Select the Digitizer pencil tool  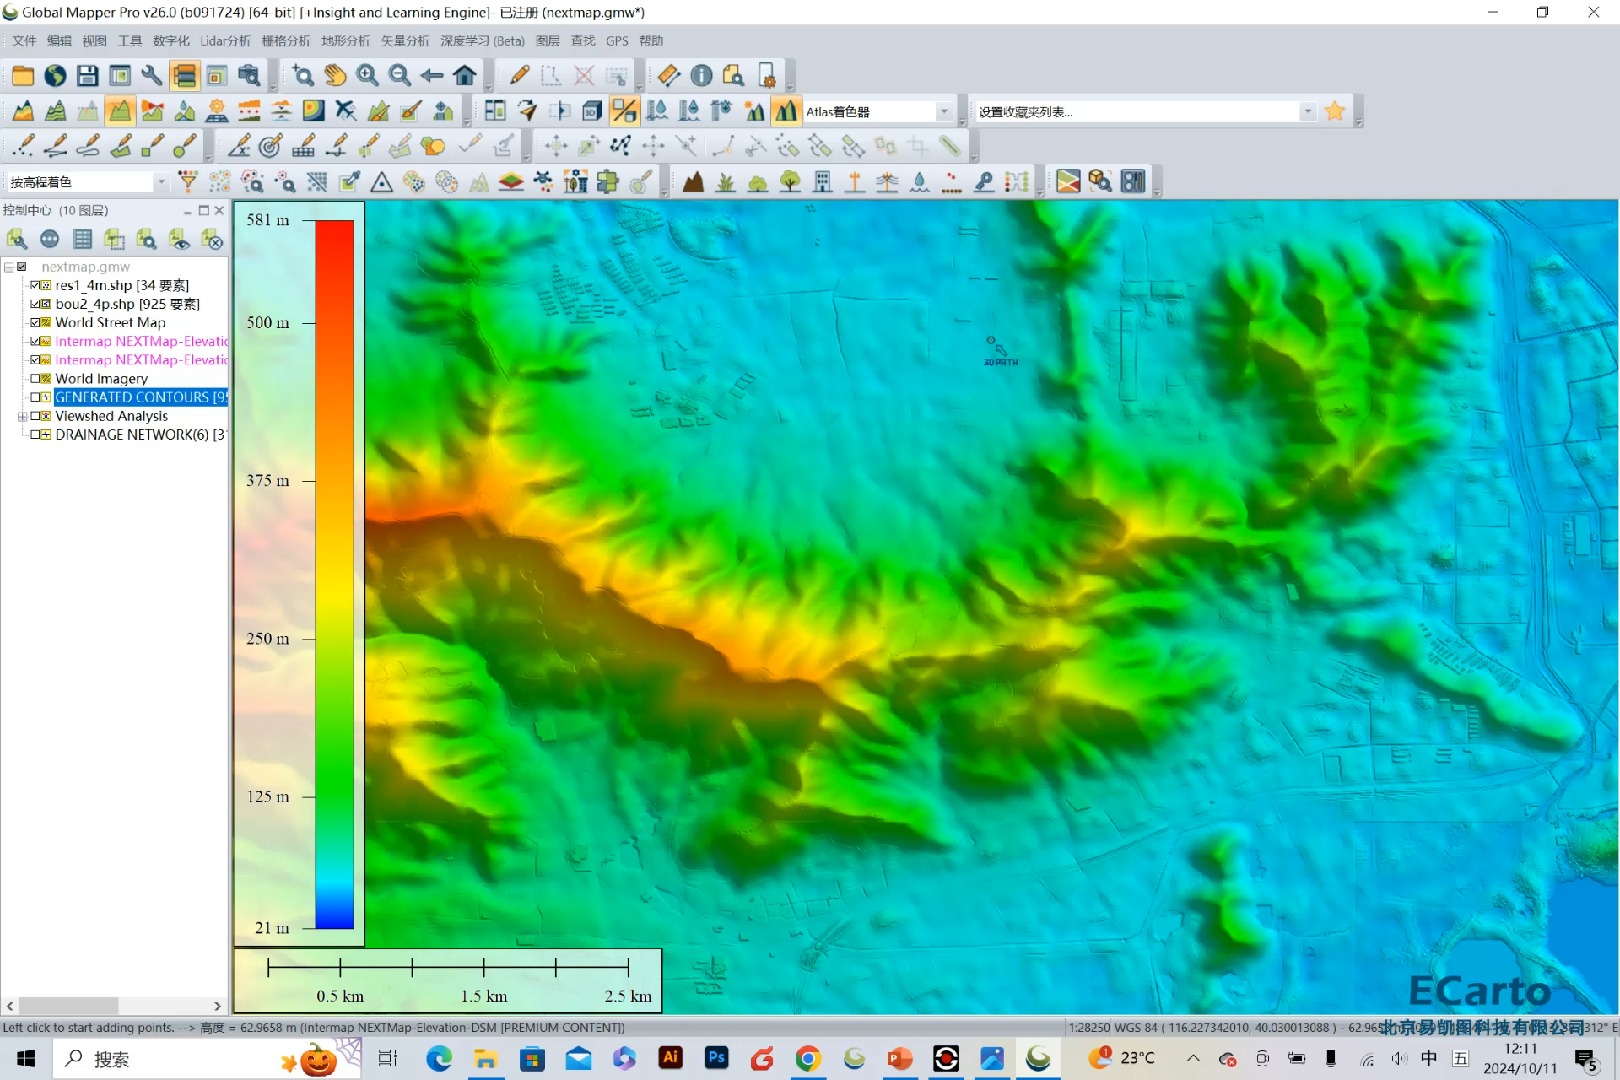pyautogui.click(x=519, y=75)
